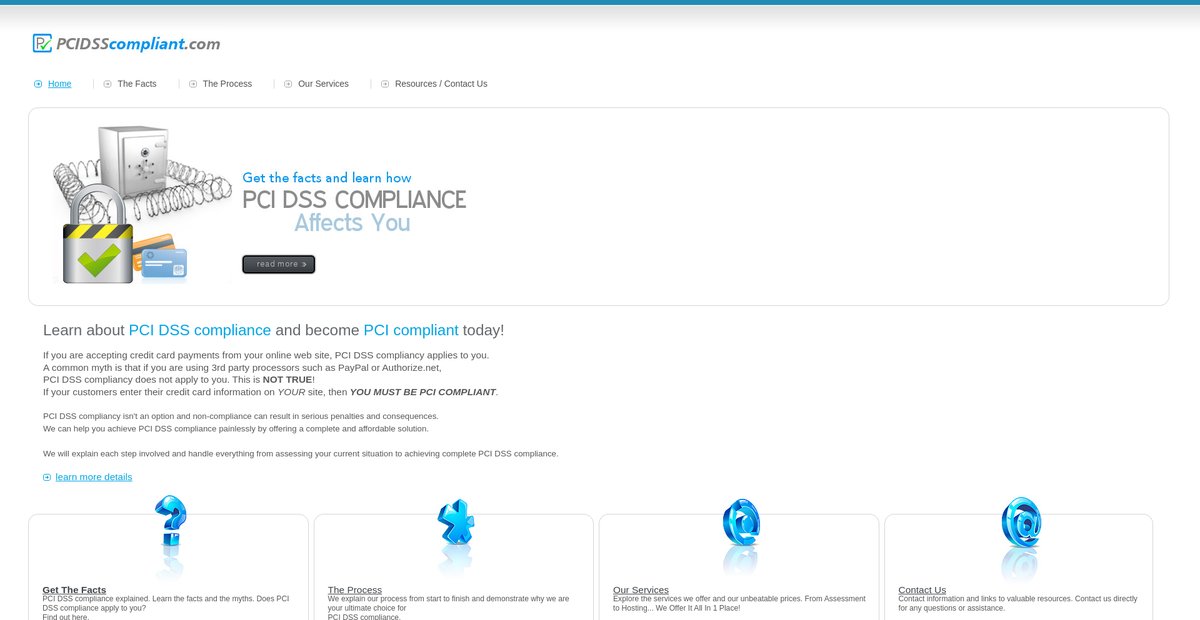Open The Process card heading link
Screen dimensions: 1200x620
(355, 590)
